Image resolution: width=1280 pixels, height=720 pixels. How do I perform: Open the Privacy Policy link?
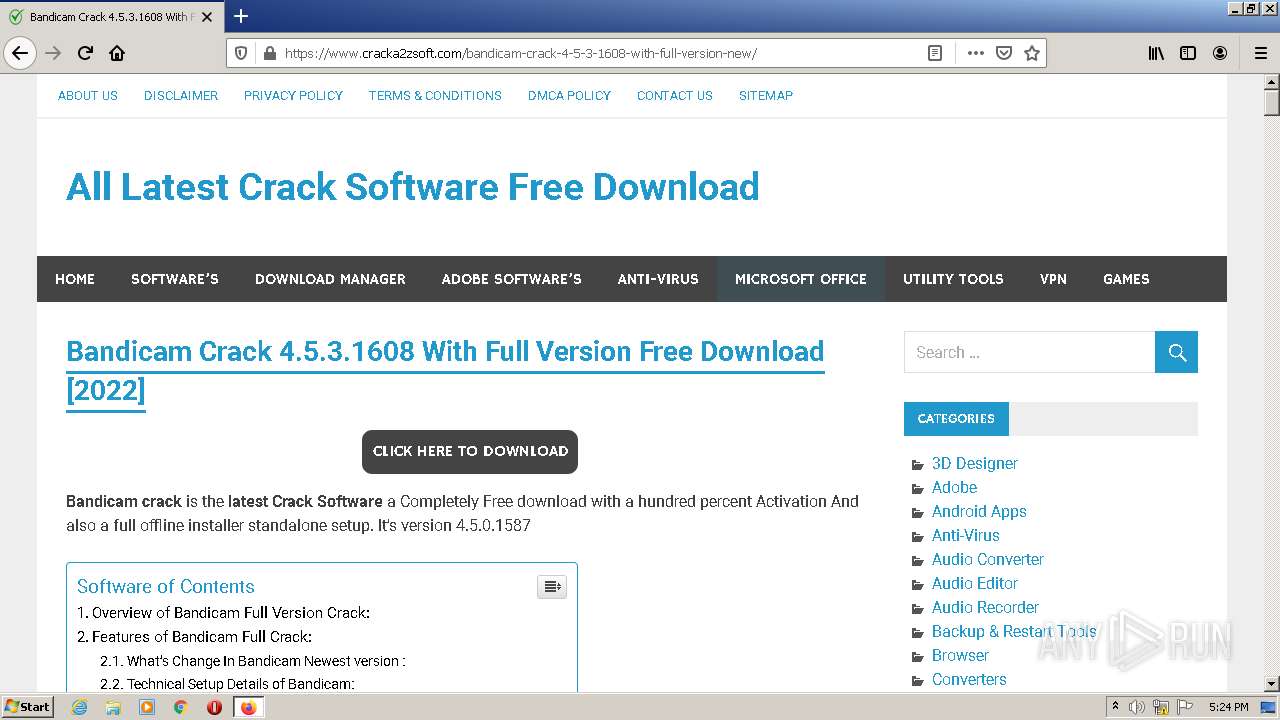click(x=293, y=95)
